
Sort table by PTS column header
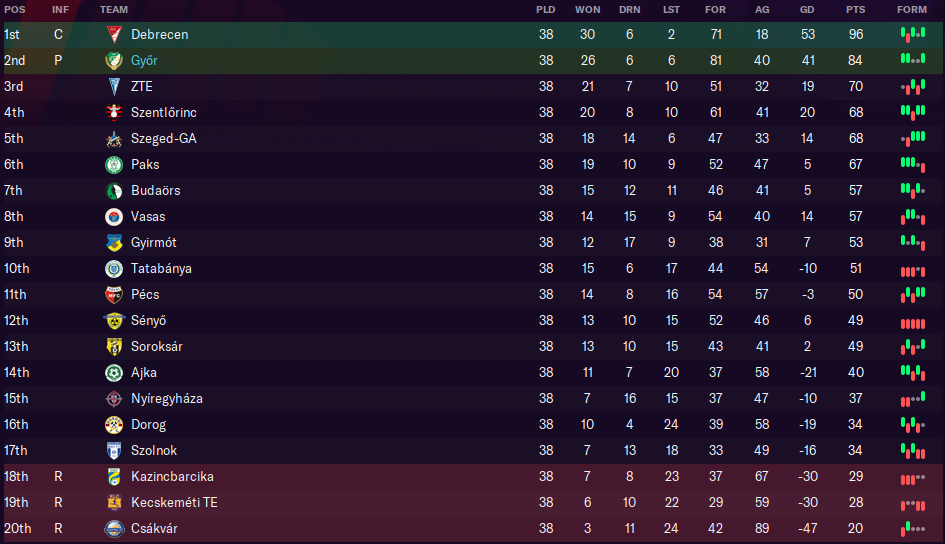coord(855,9)
